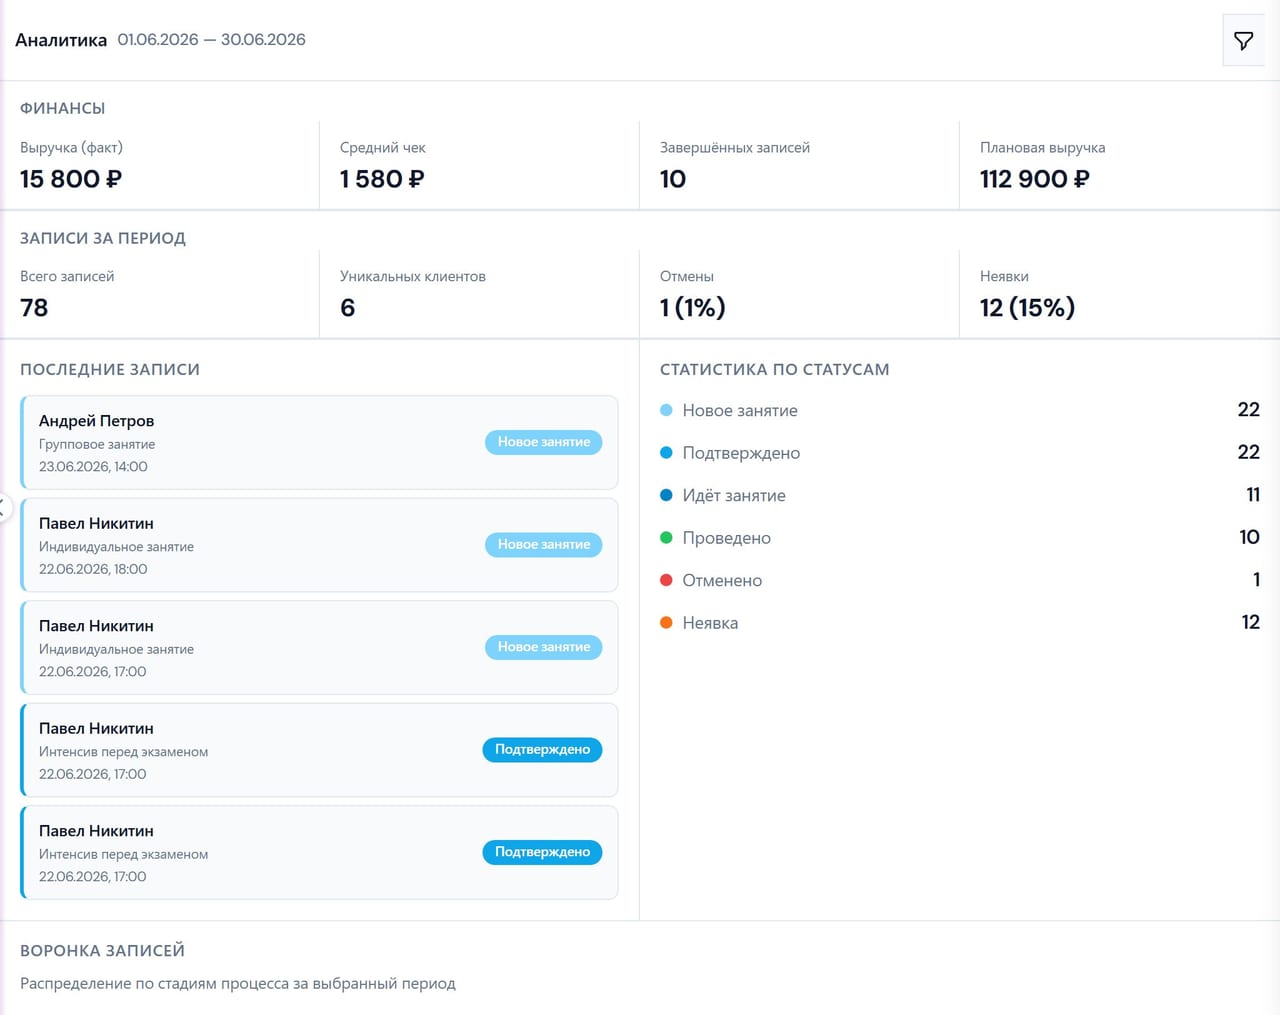The image size is (1280, 1015).
Task: Click dark-blue dot beside 'Идёт занятие'
Action: [666, 495]
